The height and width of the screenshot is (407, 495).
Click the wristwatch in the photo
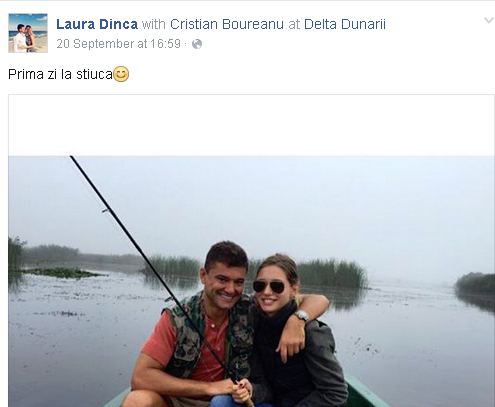click(302, 316)
